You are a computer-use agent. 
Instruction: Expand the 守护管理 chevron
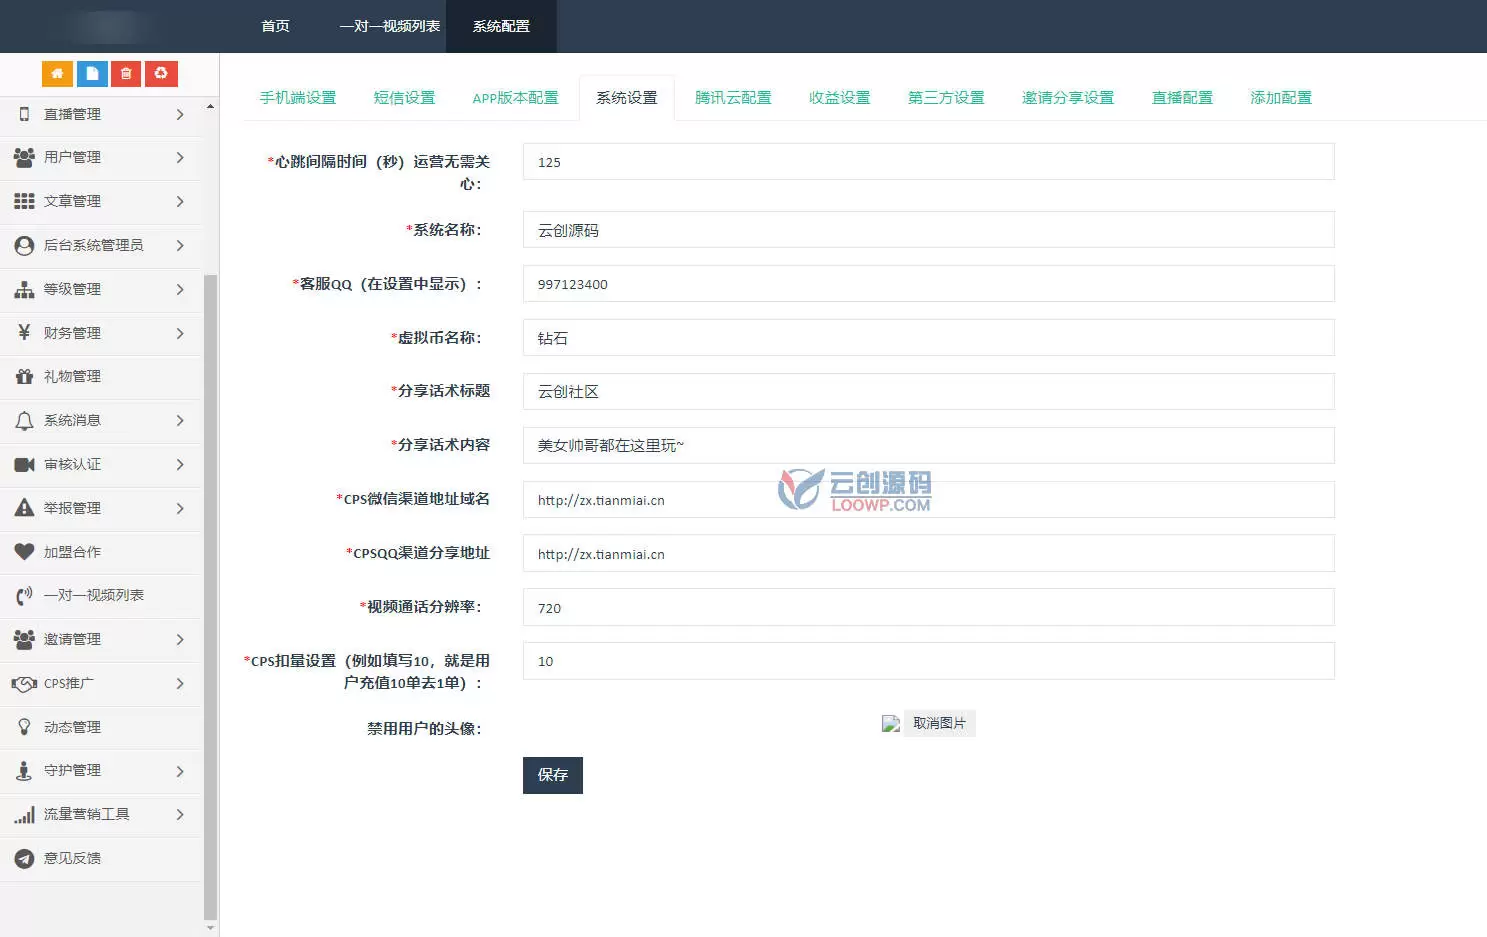point(180,771)
